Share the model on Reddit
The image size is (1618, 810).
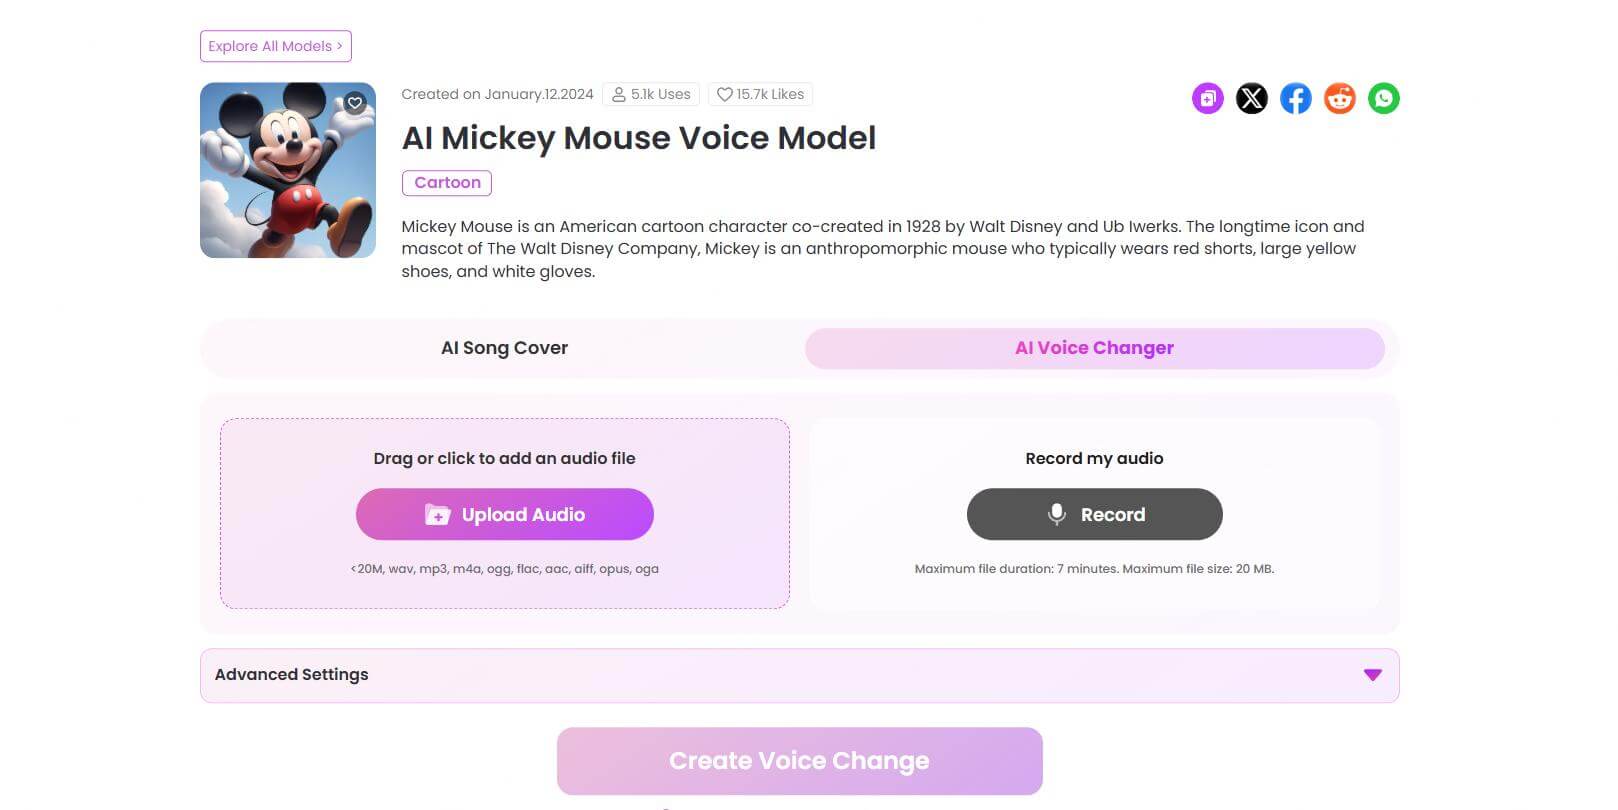click(x=1340, y=98)
